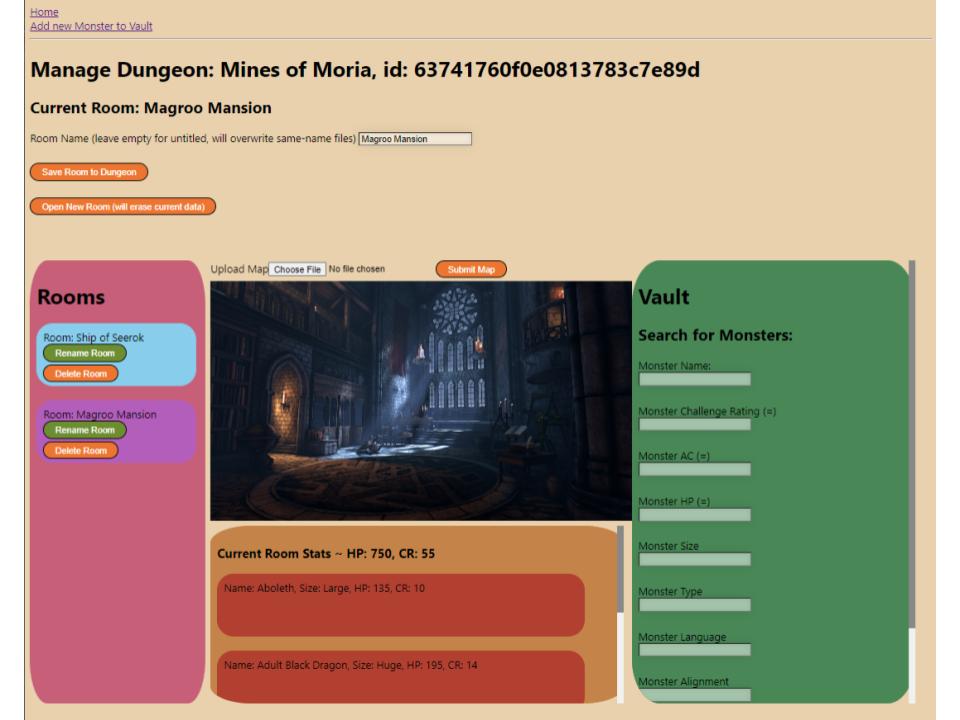The width and height of the screenshot is (960, 720).
Task: Click the Current Room Stats heading
Action: pos(326,553)
